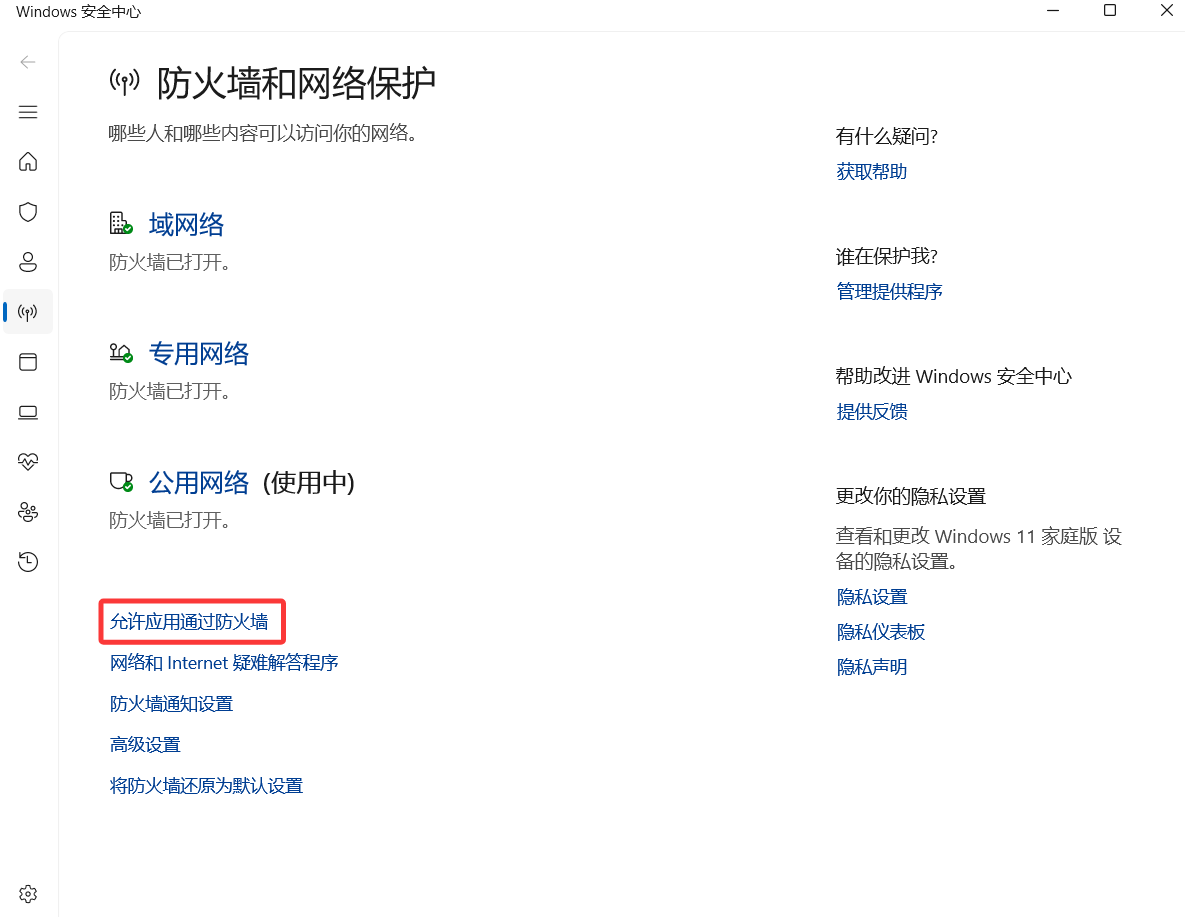Screen dimensions: 1185x917
Task: Go back using the back arrow
Action: pos(28,62)
